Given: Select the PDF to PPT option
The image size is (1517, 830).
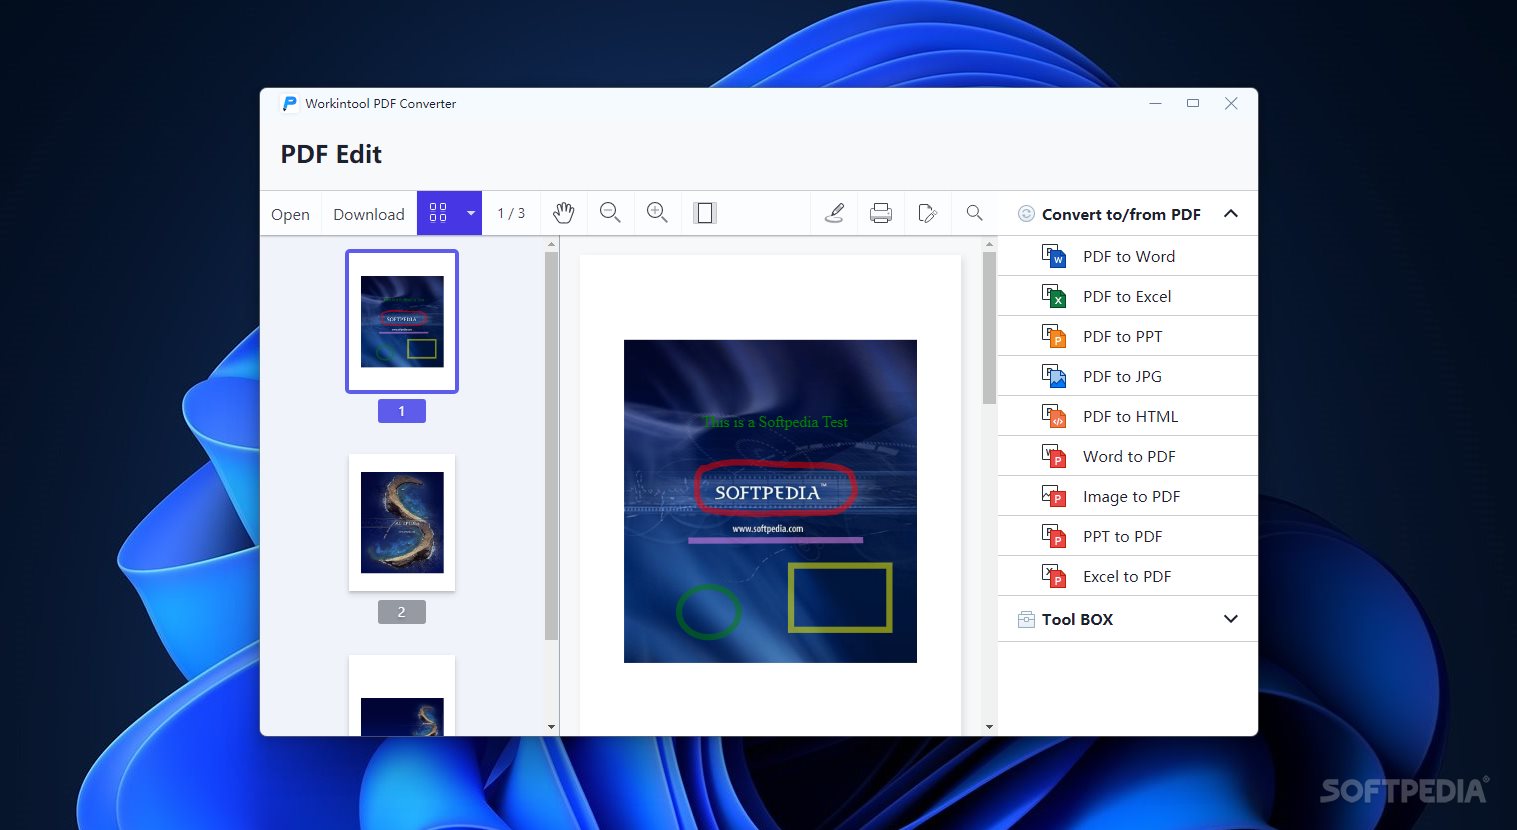Looking at the screenshot, I should tap(1128, 336).
